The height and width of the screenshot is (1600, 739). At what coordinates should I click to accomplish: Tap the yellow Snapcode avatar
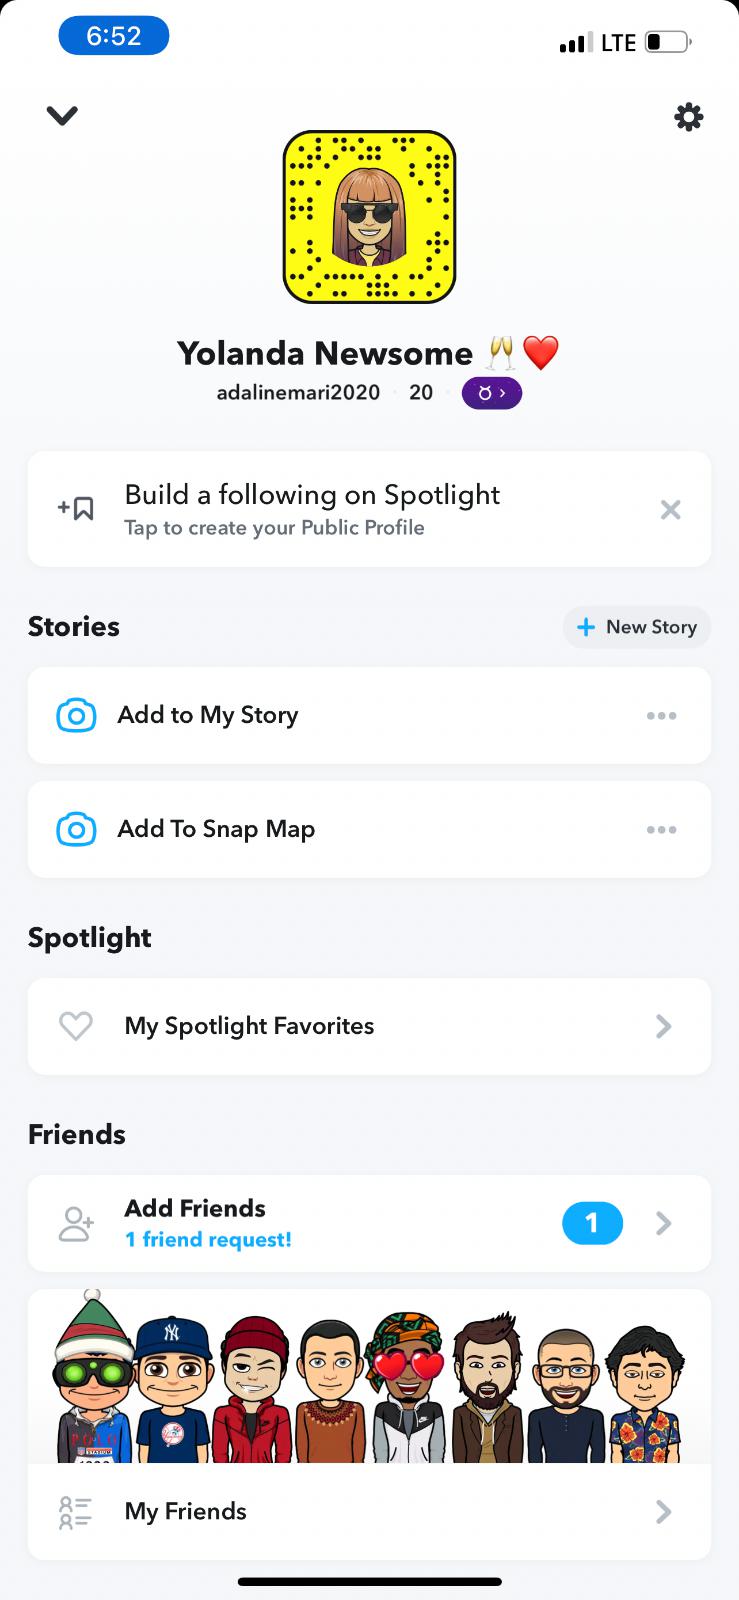pos(369,217)
